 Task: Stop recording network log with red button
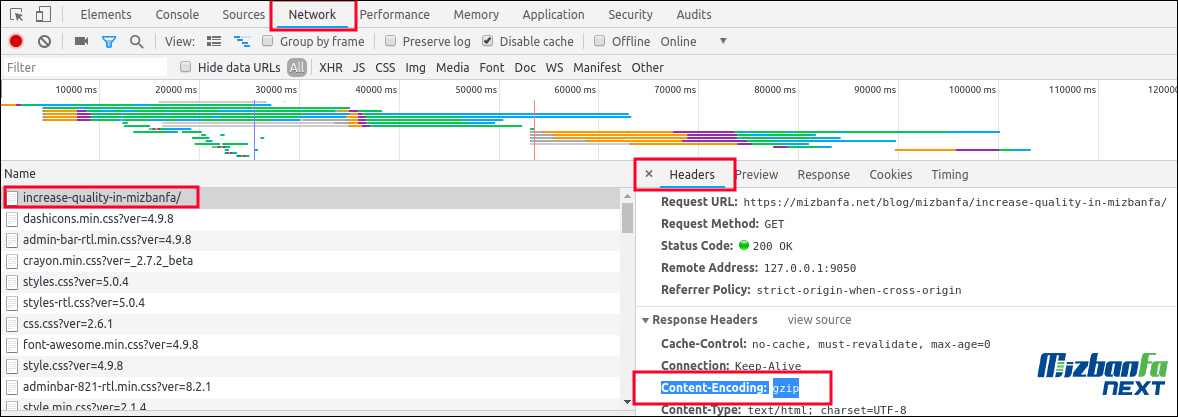(16, 41)
